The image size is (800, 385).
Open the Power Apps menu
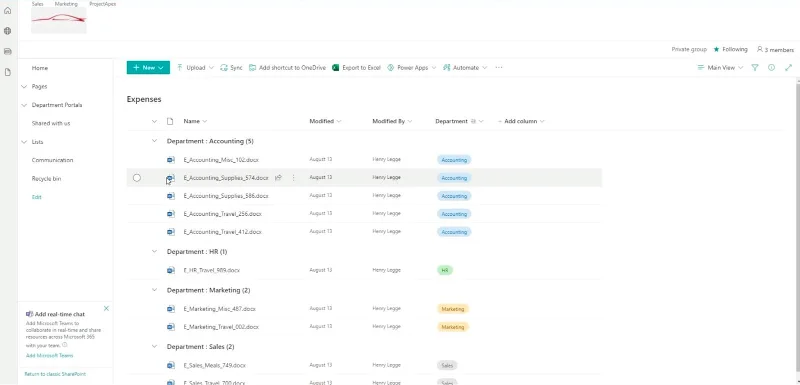point(412,67)
